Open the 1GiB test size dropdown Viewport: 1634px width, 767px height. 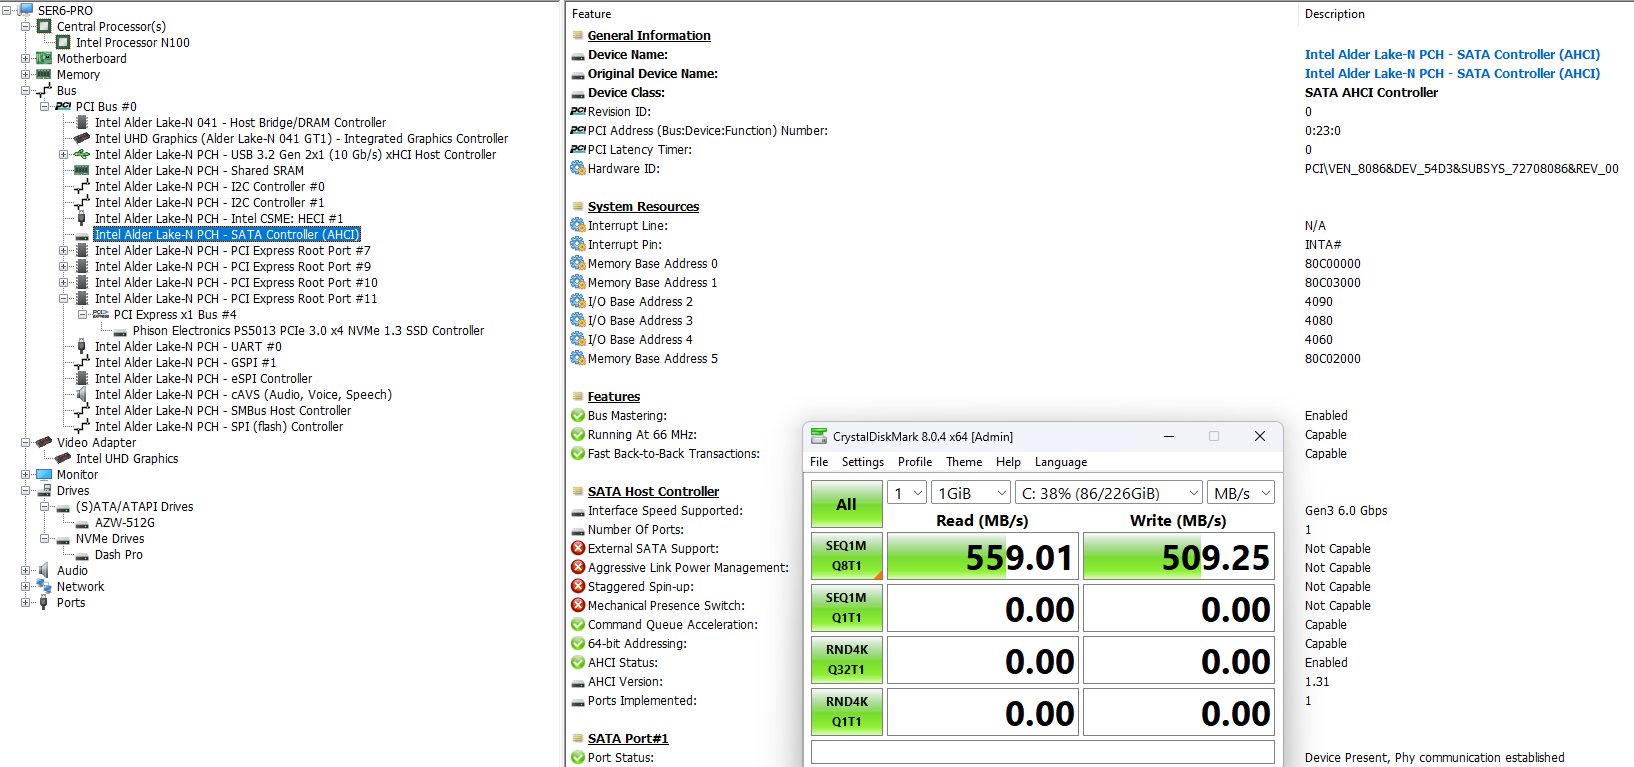[971, 493]
